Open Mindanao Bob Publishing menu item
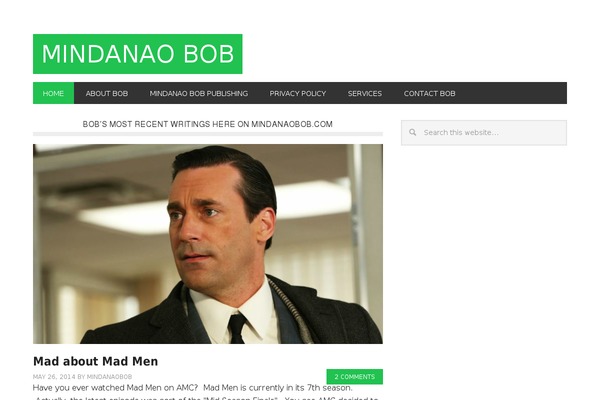 click(199, 93)
